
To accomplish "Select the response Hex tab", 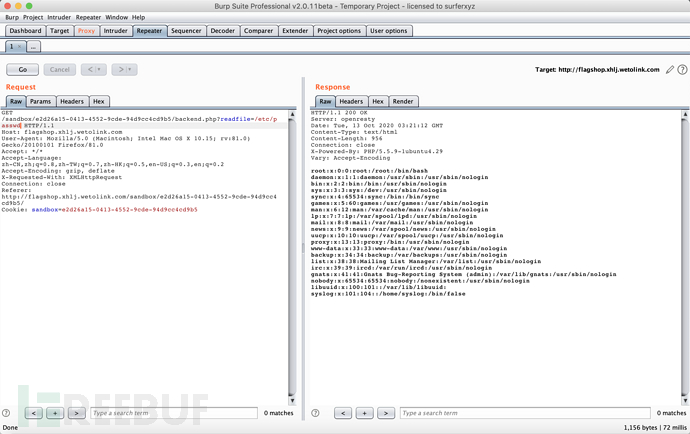I will click(x=378, y=101).
